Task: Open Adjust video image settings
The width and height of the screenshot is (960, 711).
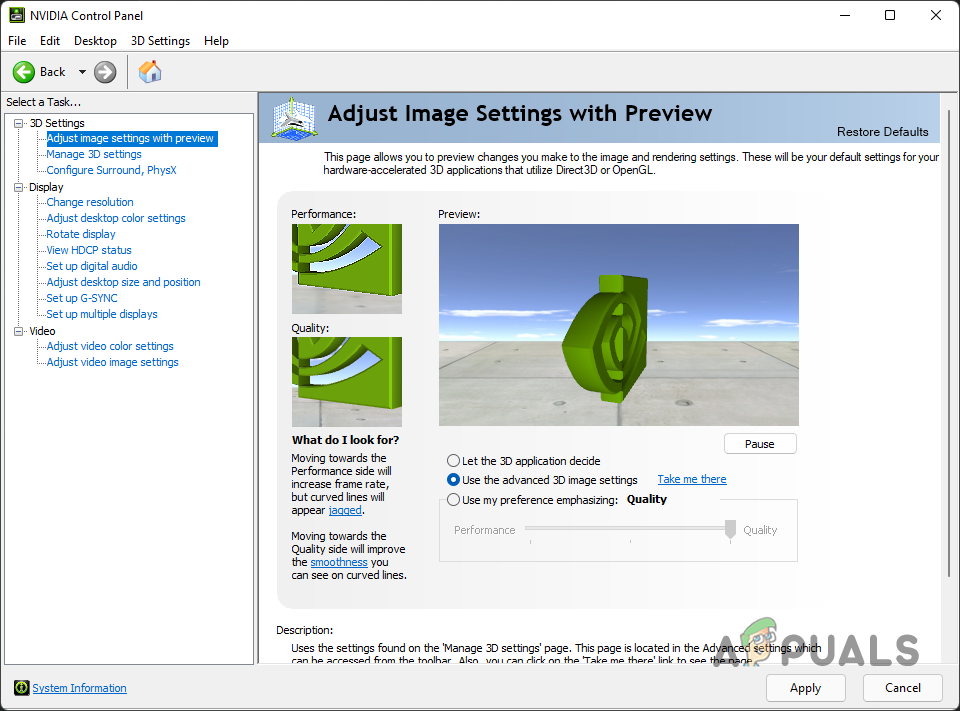Action: pos(113,362)
